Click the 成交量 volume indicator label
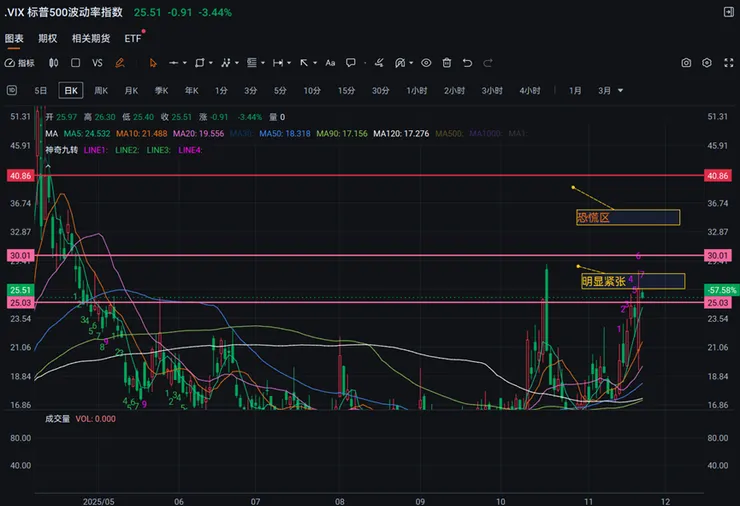The image size is (740, 506). (57, 419)
